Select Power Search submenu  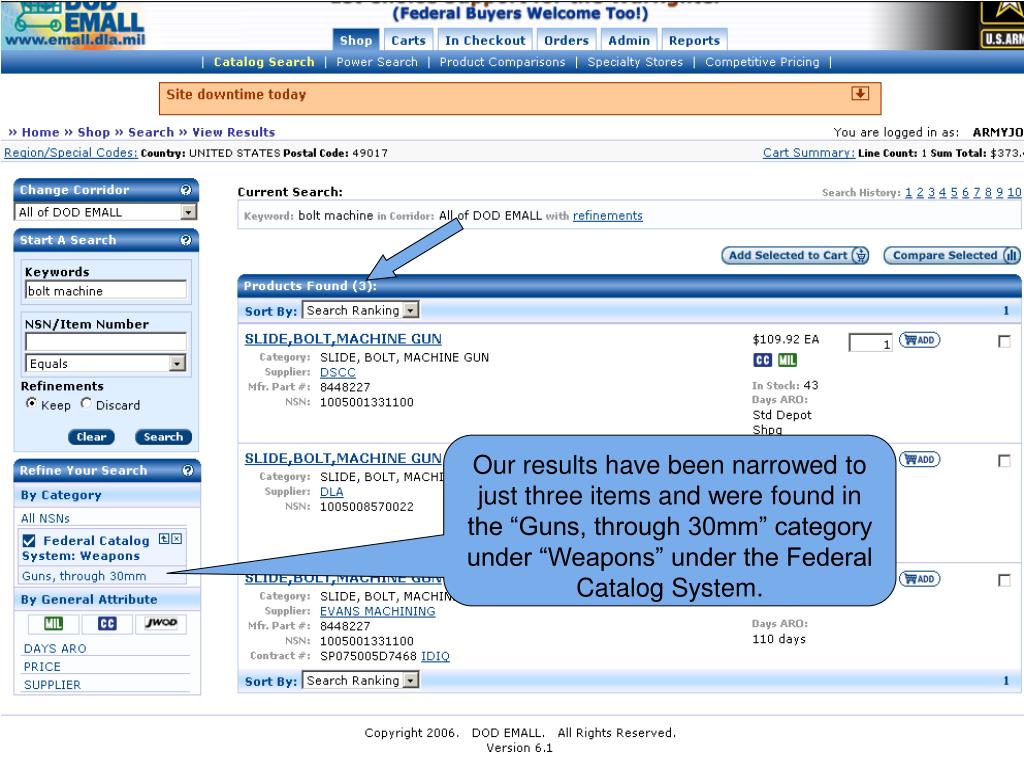pyautogui.click(x=377, y=62)
